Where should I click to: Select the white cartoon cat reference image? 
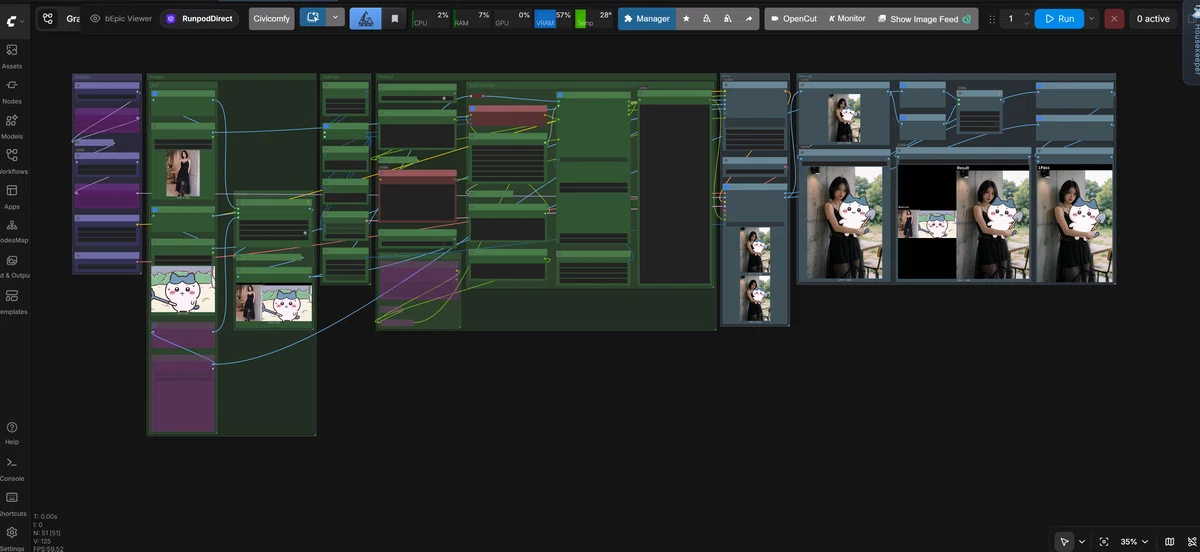click(x=182, y=290)
